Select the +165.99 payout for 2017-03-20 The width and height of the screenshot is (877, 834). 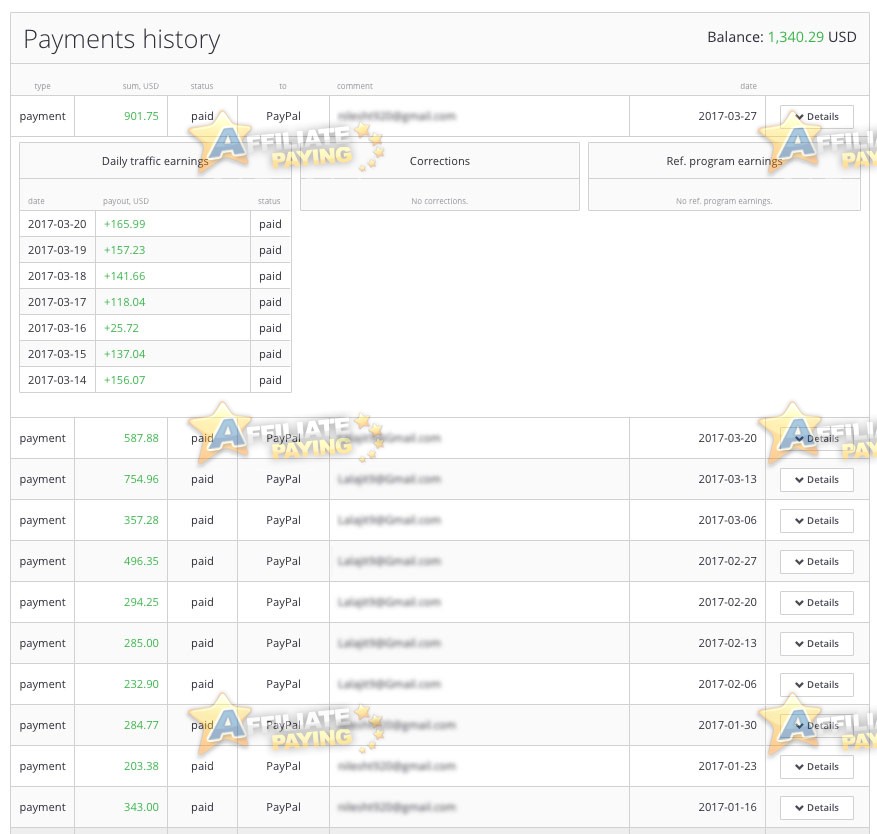tap(124, 224)
